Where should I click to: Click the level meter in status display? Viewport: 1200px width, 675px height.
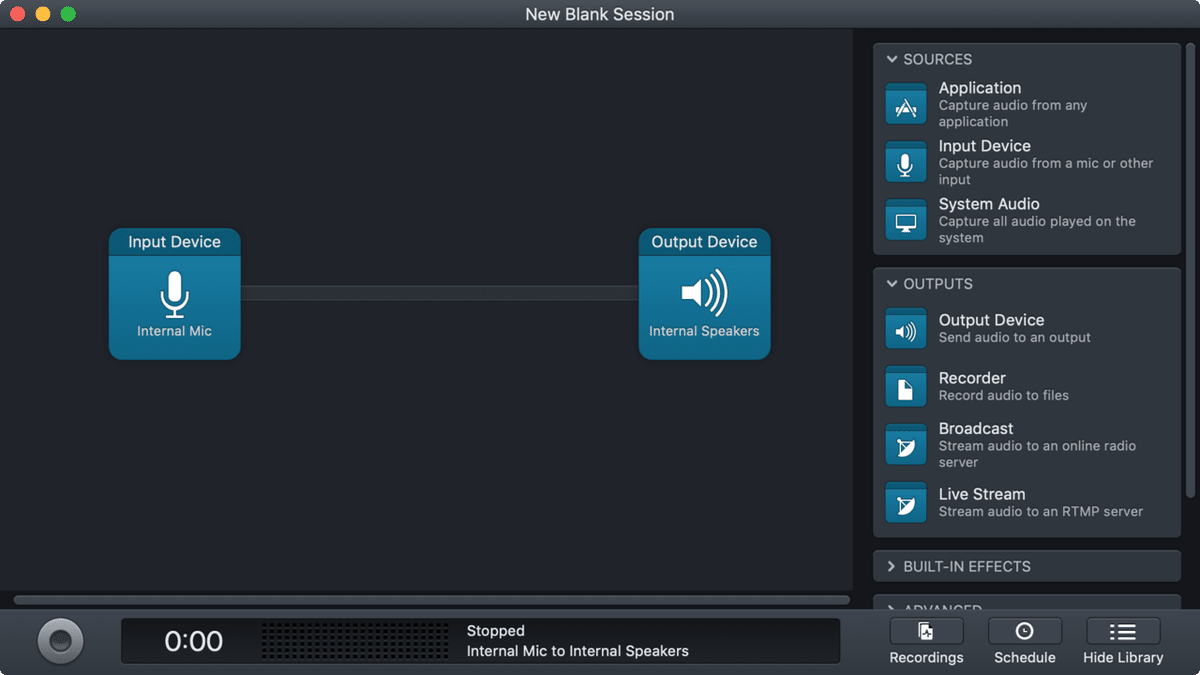355,641
